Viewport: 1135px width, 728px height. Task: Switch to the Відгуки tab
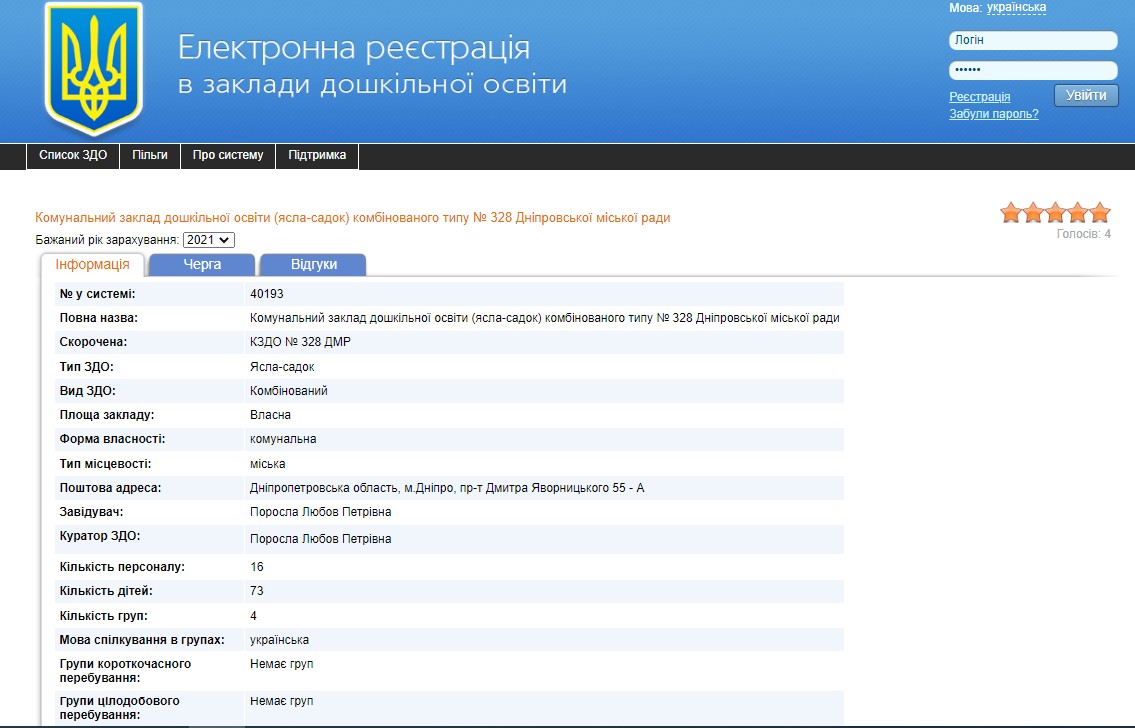pos(313,265)
